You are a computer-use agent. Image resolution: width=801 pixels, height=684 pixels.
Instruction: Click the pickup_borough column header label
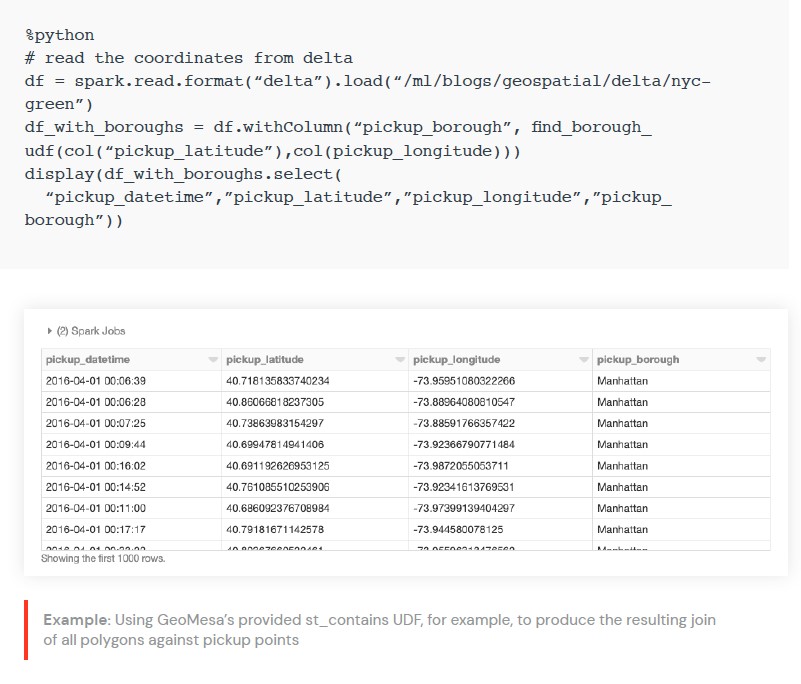point(638,360)
